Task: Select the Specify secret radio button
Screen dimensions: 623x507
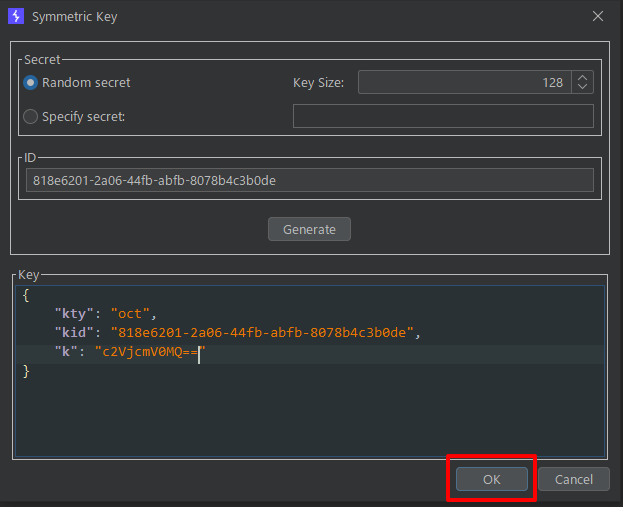Action: 31,117
